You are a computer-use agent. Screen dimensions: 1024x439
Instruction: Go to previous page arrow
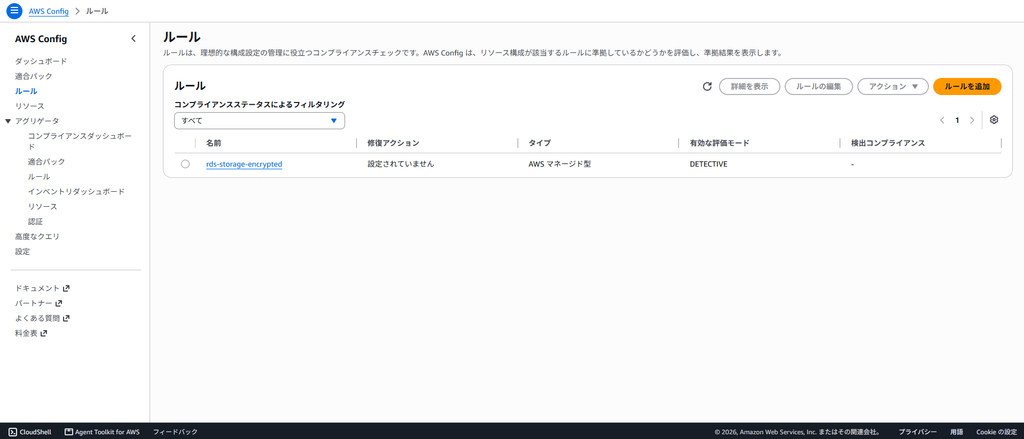click(x=942, y=120)
